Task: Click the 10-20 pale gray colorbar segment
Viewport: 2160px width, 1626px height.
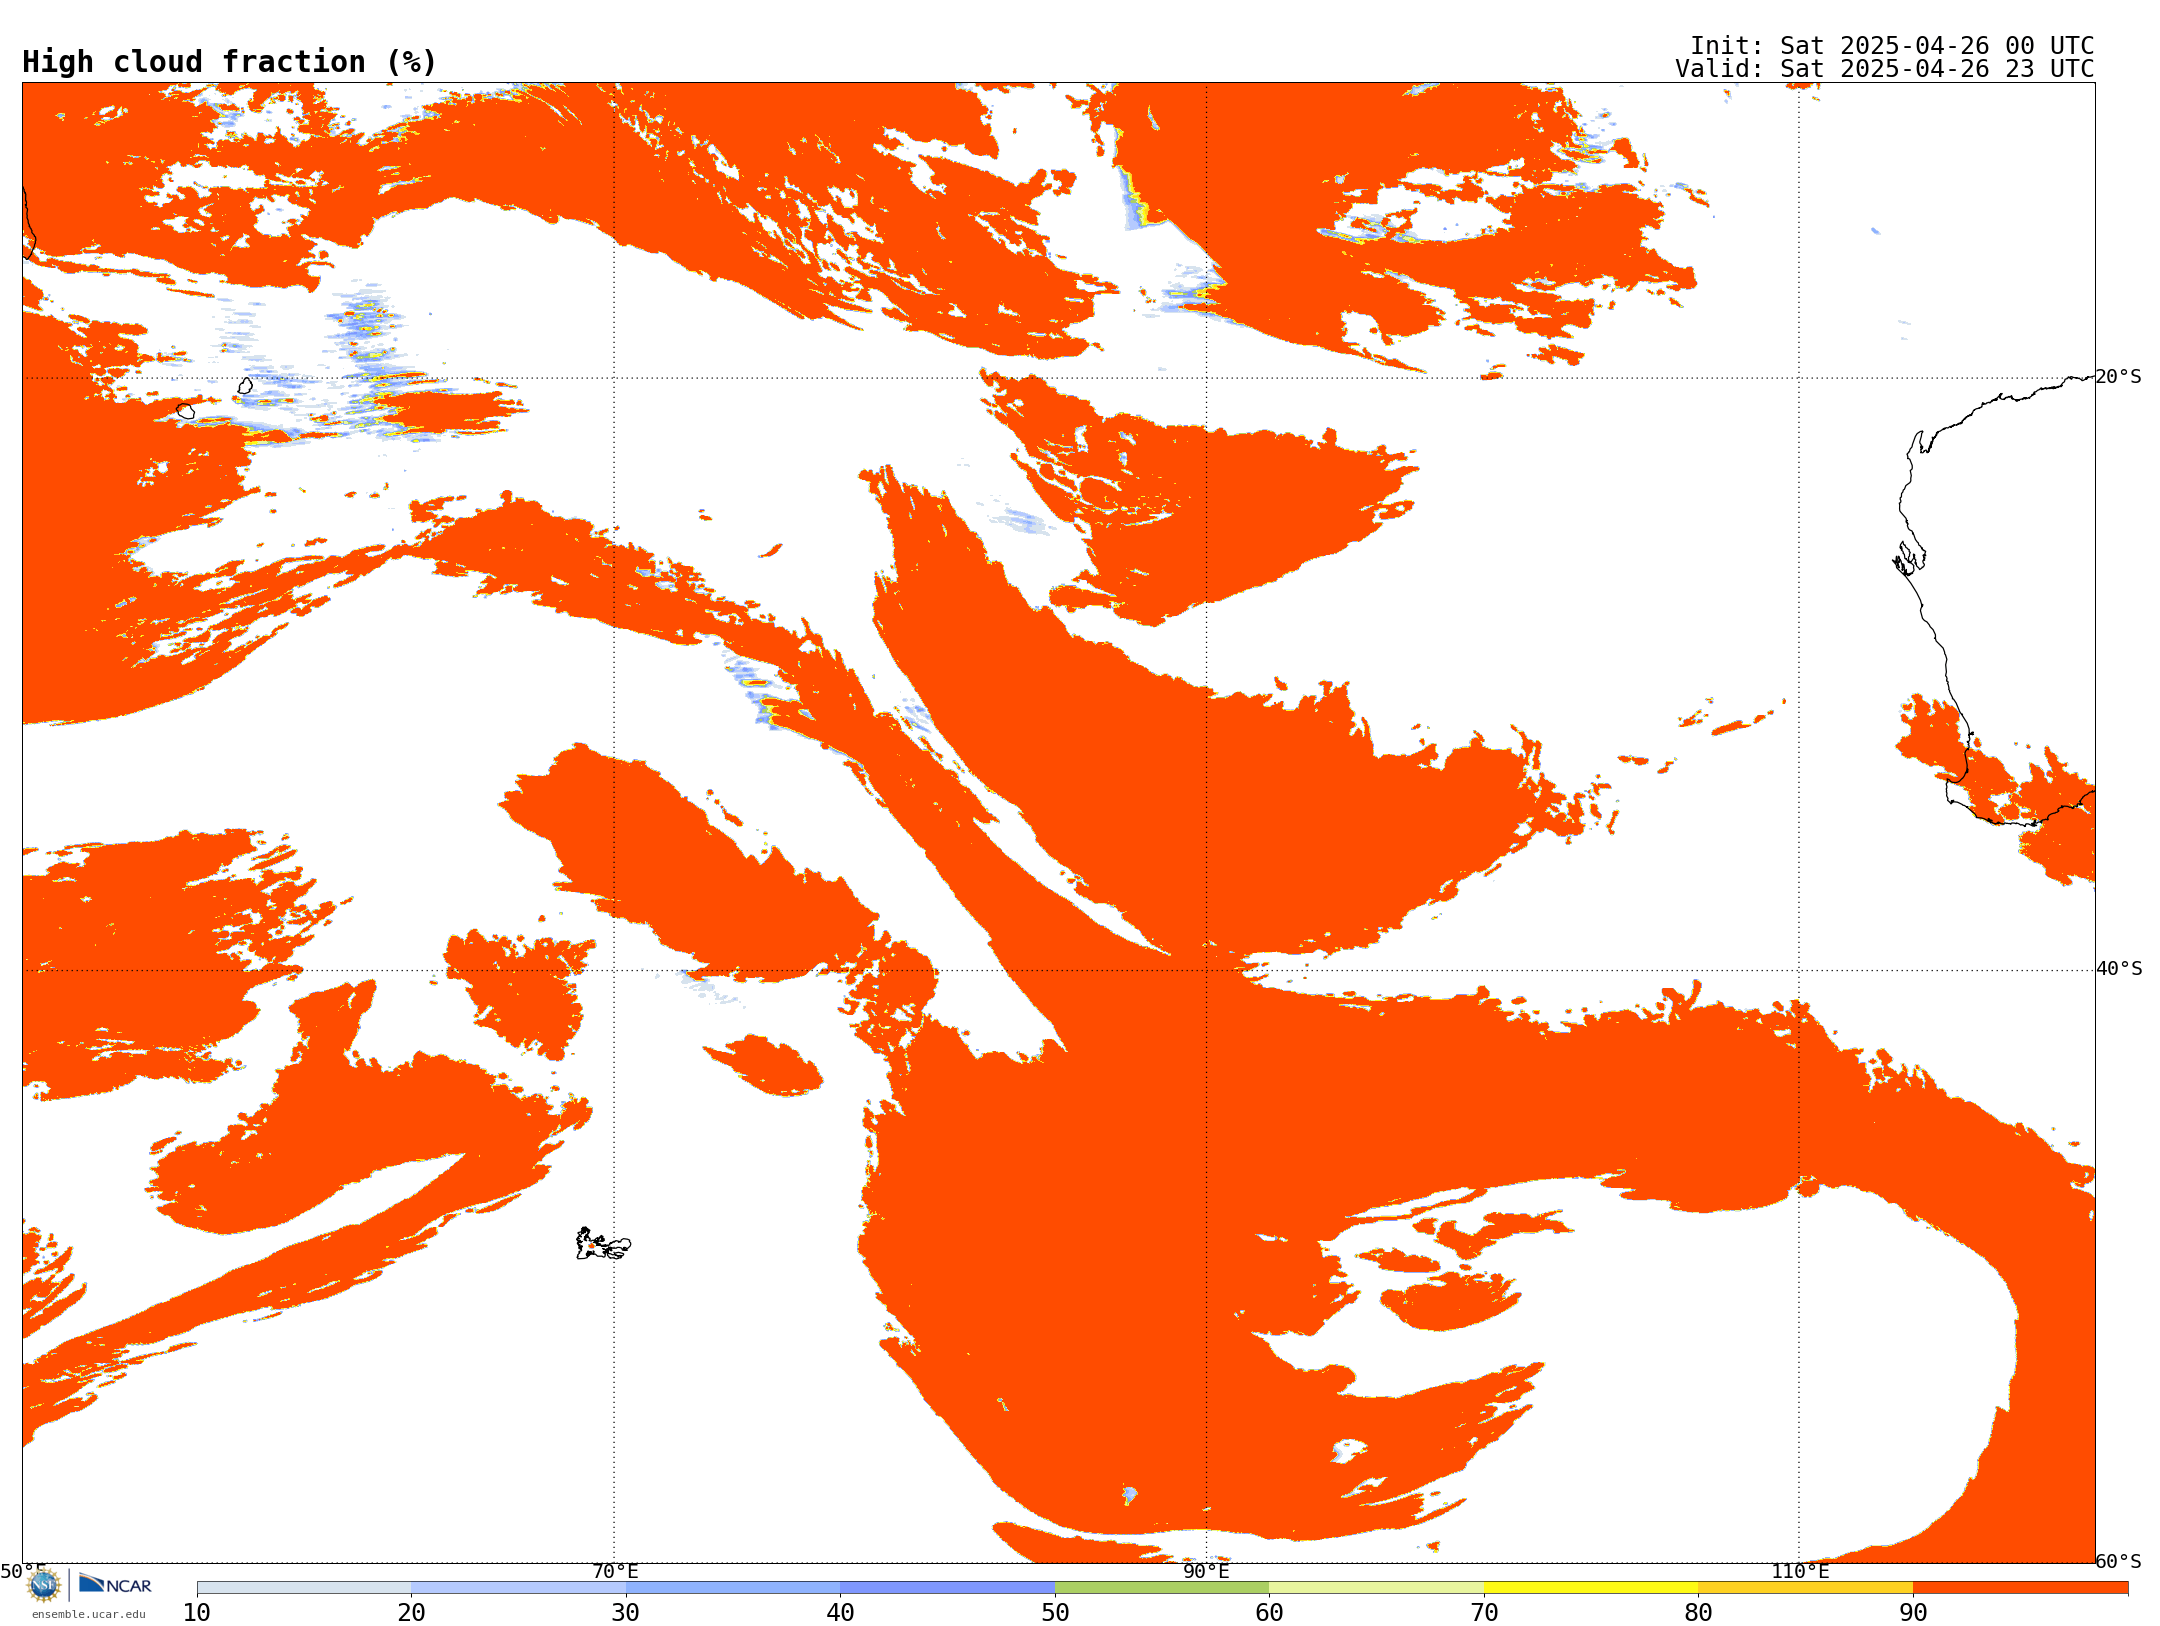Action: coord(304,1588)
